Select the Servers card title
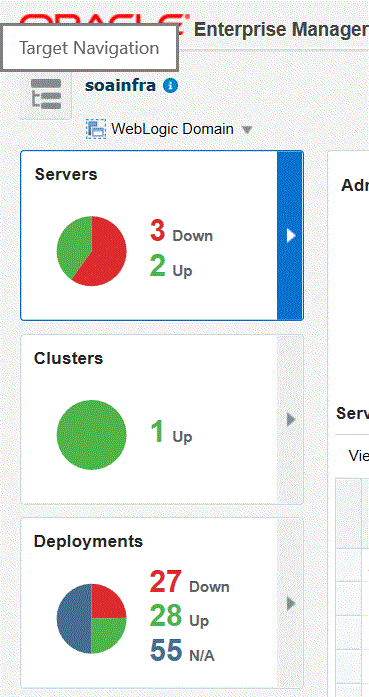This screenshot has width=369, height=697. (x=66, y=174)
